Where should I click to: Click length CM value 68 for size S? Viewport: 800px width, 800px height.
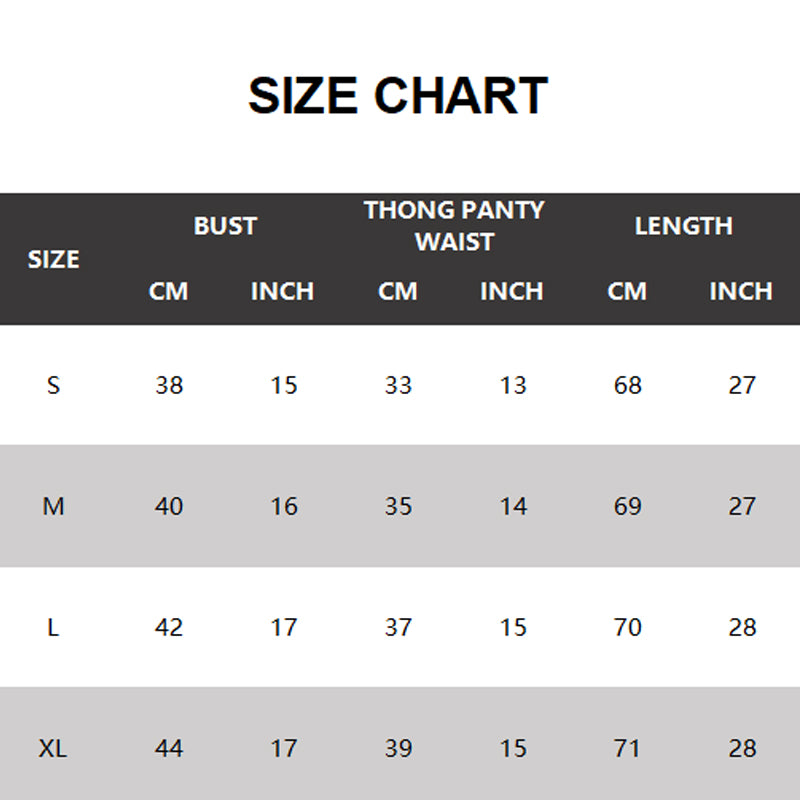(627, 385)
